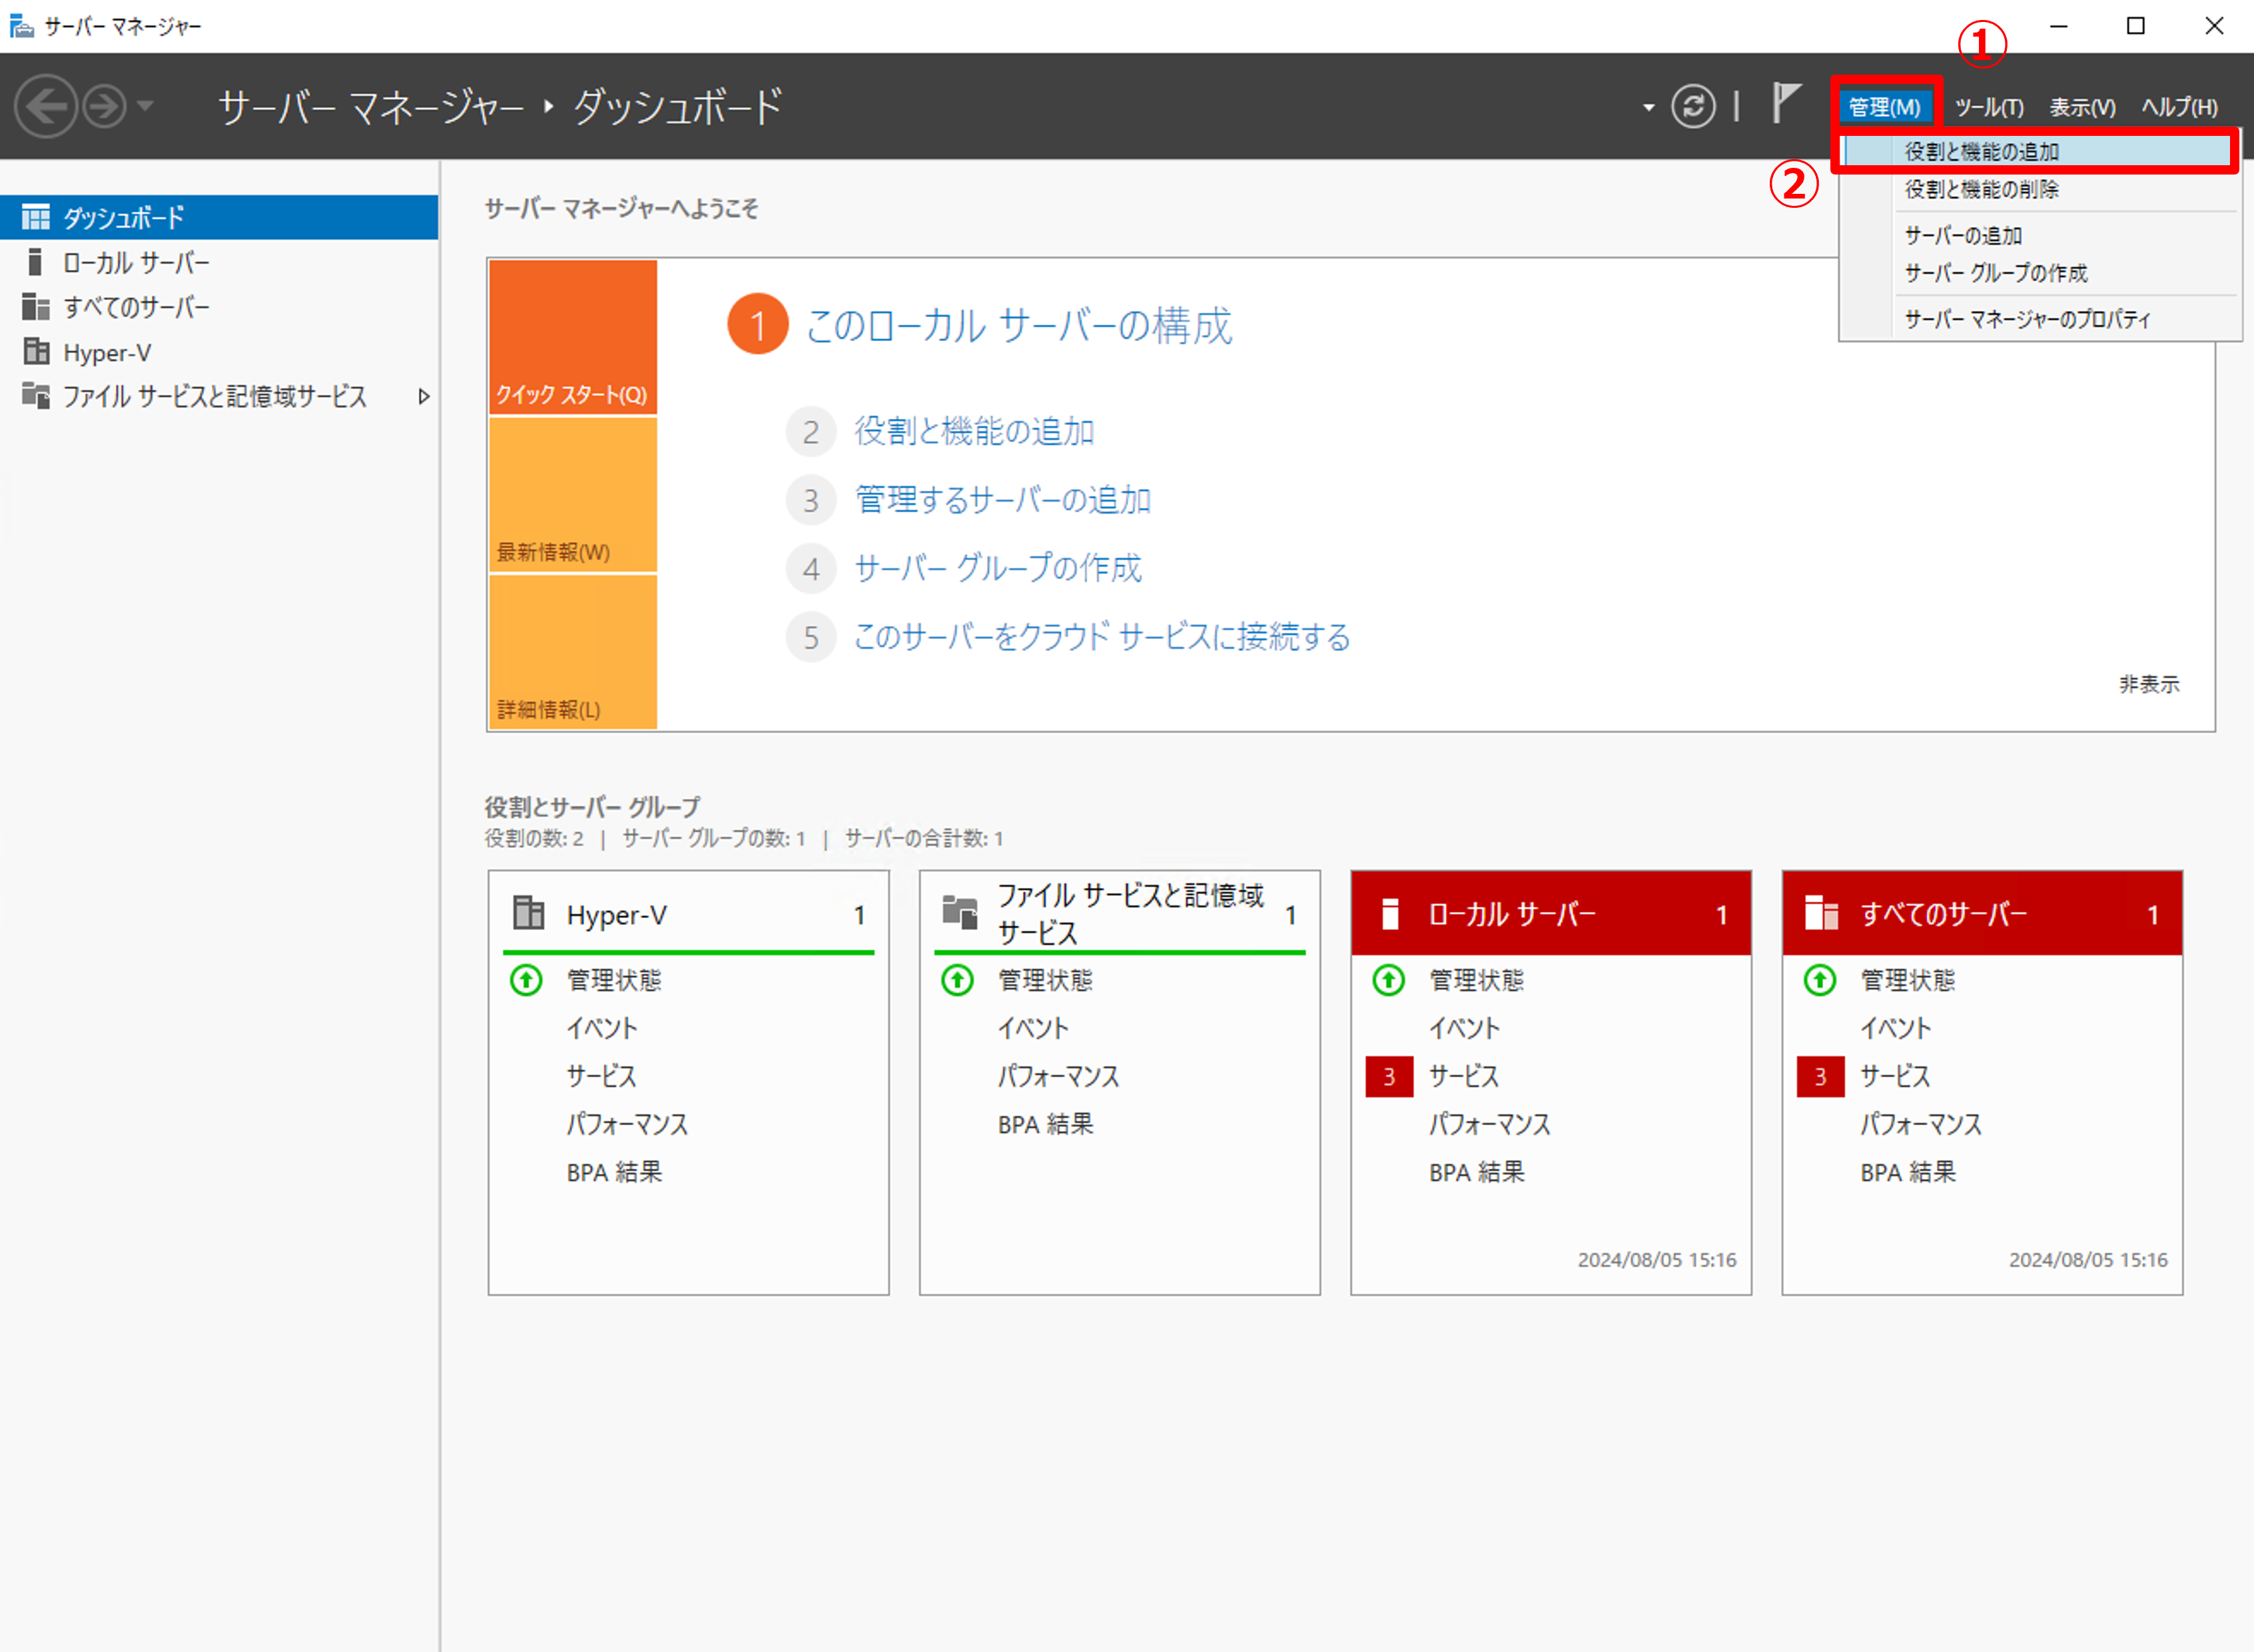Click ローカル サーバー tile icon
This screenshot has height=1652, width=2254.
point(1390,913)
